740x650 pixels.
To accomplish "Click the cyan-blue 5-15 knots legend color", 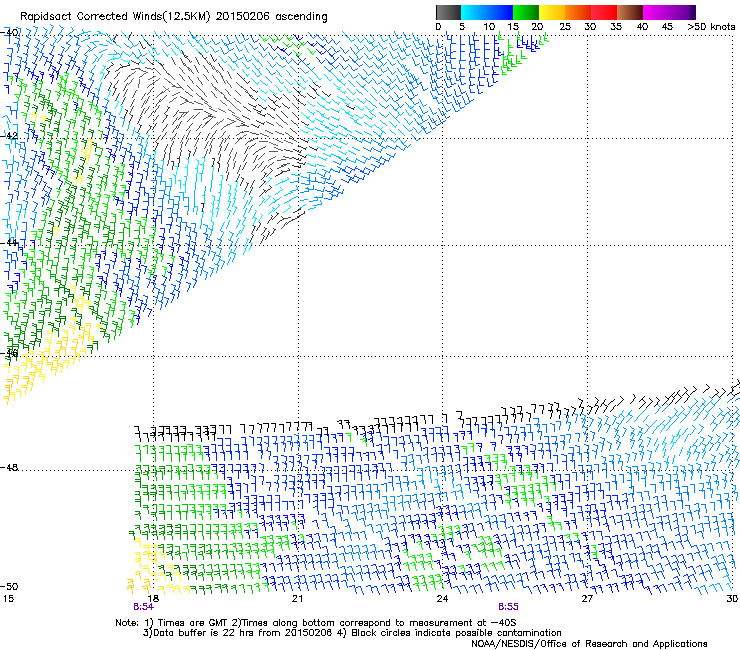I will 487,12.
